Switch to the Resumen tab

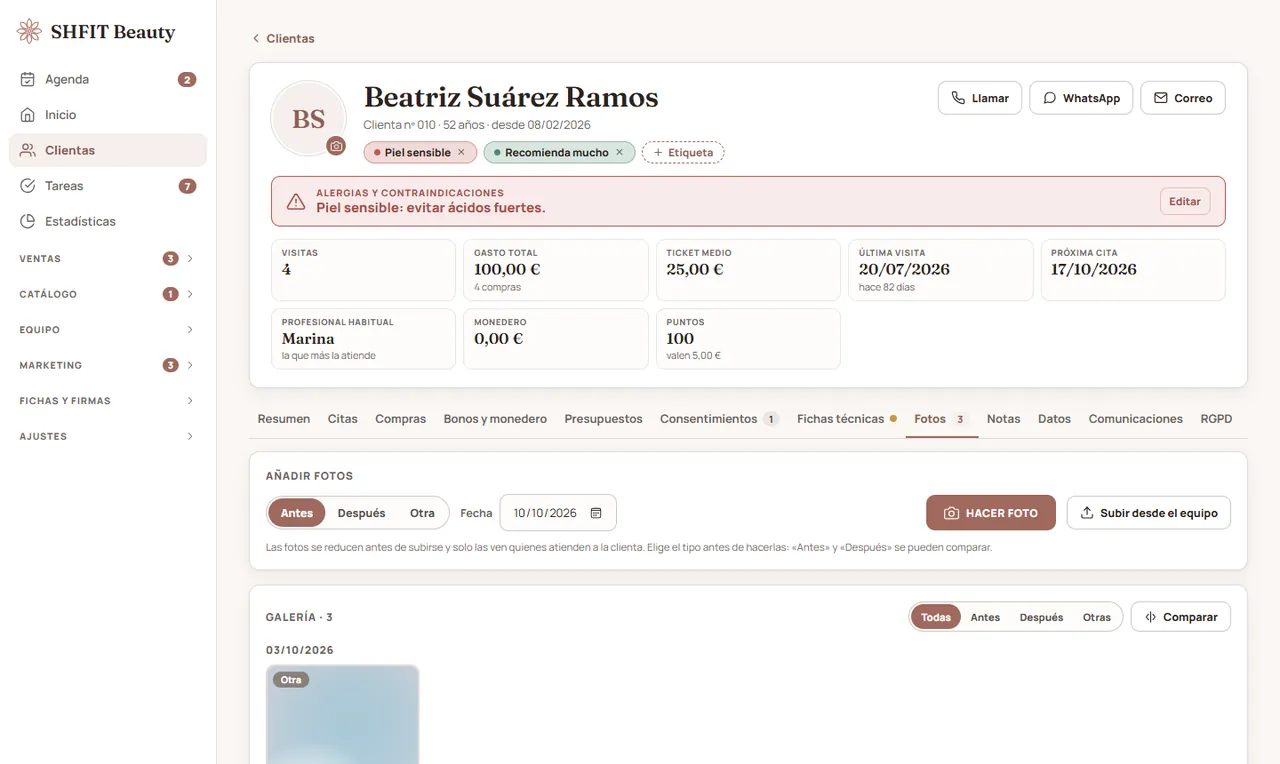click(284, 419)
